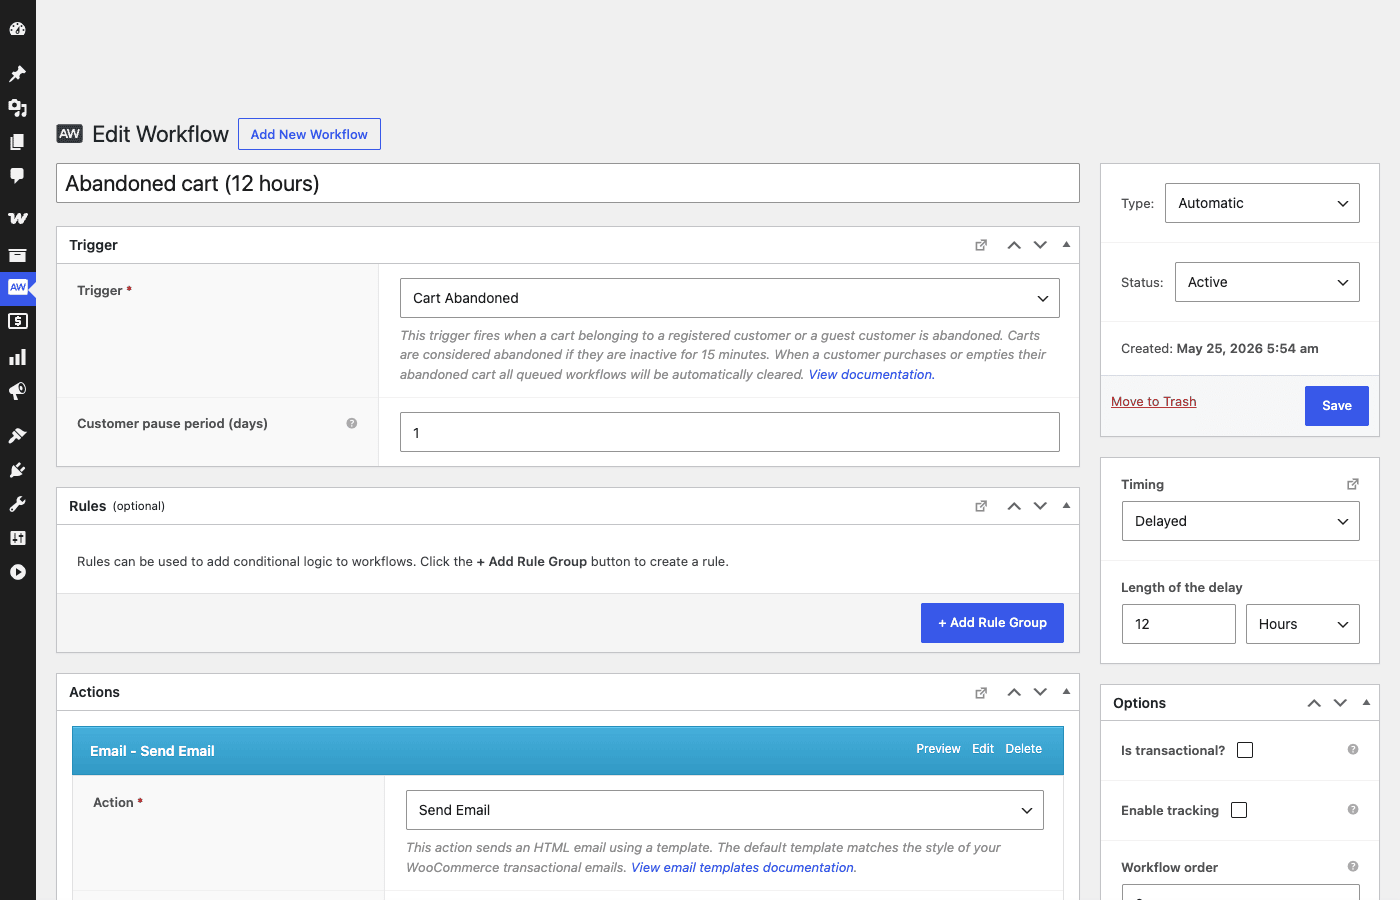
Task: Collapse the Options panel with its toggle triangle
Action: click(1366, 703)
